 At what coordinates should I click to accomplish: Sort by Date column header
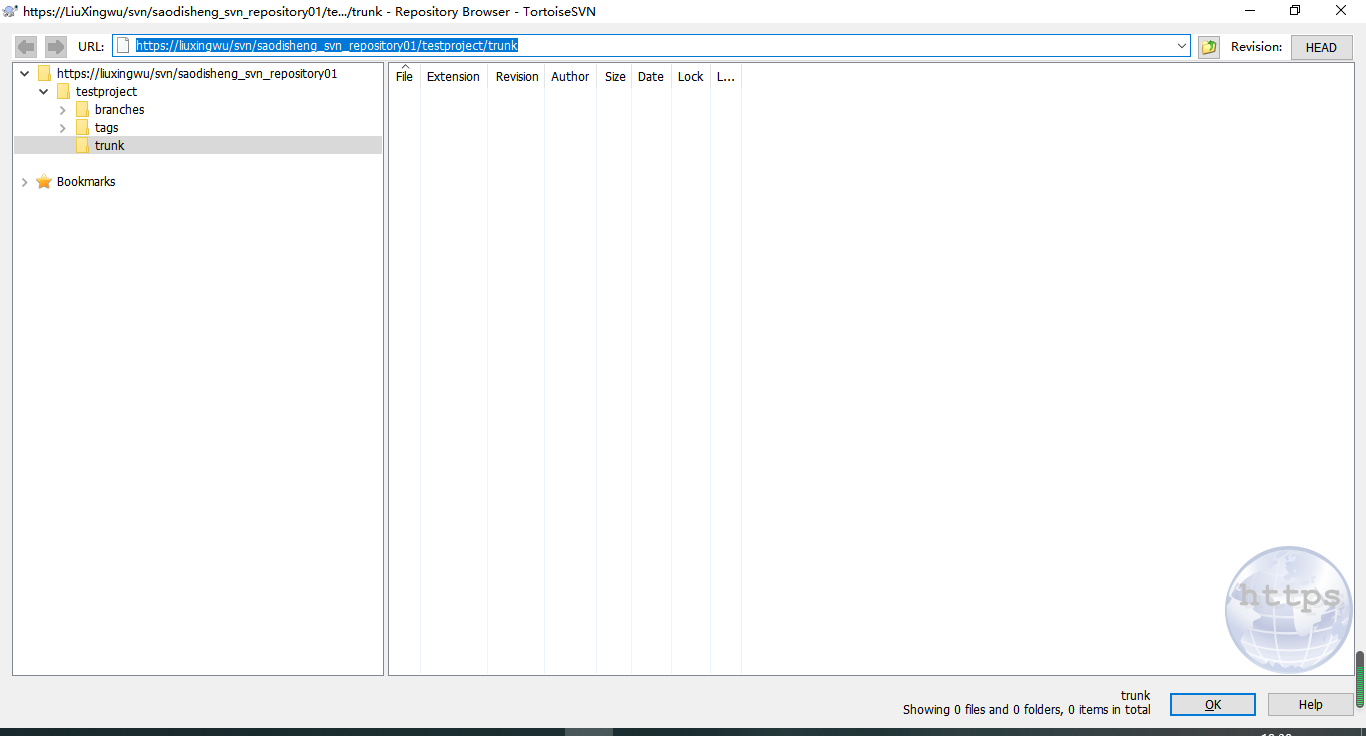(651, 77)
